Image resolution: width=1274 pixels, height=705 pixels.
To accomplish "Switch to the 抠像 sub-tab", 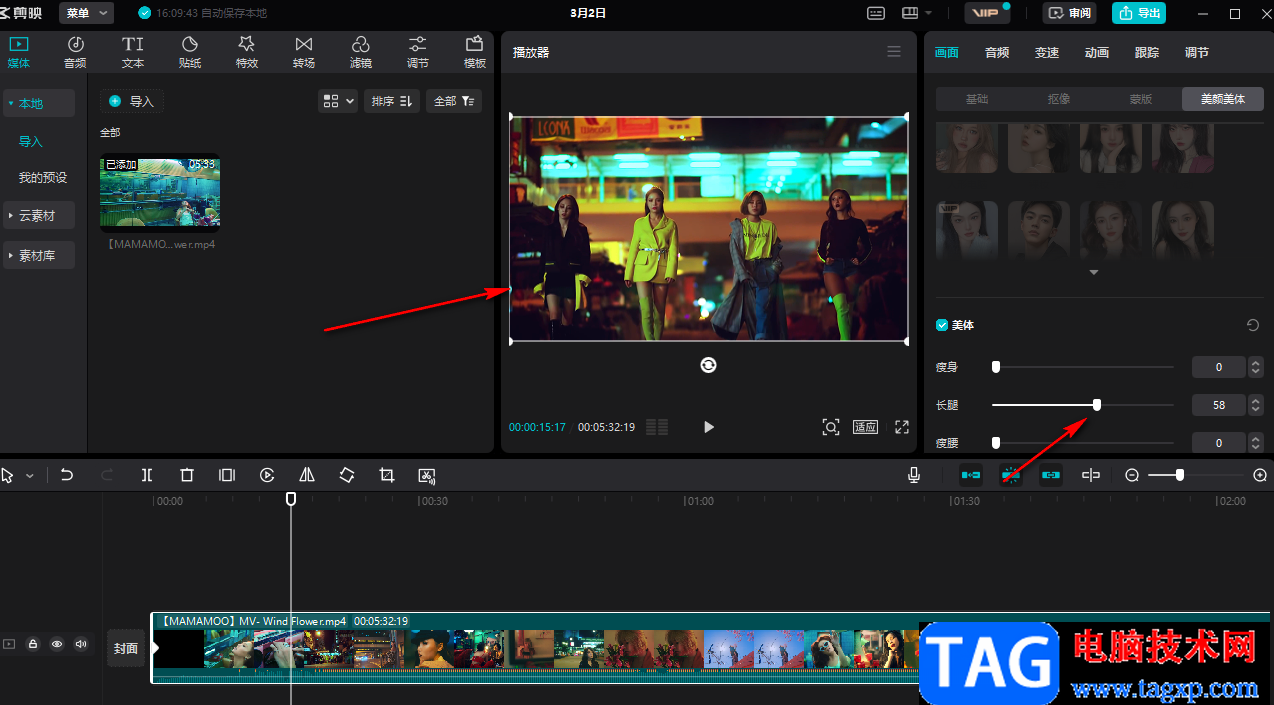I will tap(1059, 99).
